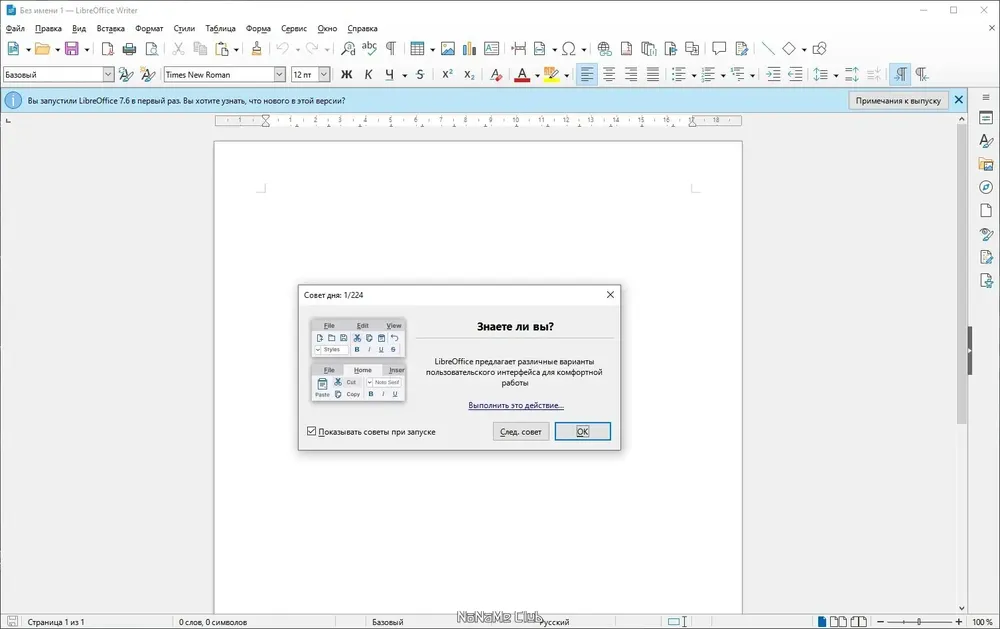Toggle Underline (Ч) formatting
This screenshot has height=629, width=1000.
pyautogui.click(x=389, y=75)
